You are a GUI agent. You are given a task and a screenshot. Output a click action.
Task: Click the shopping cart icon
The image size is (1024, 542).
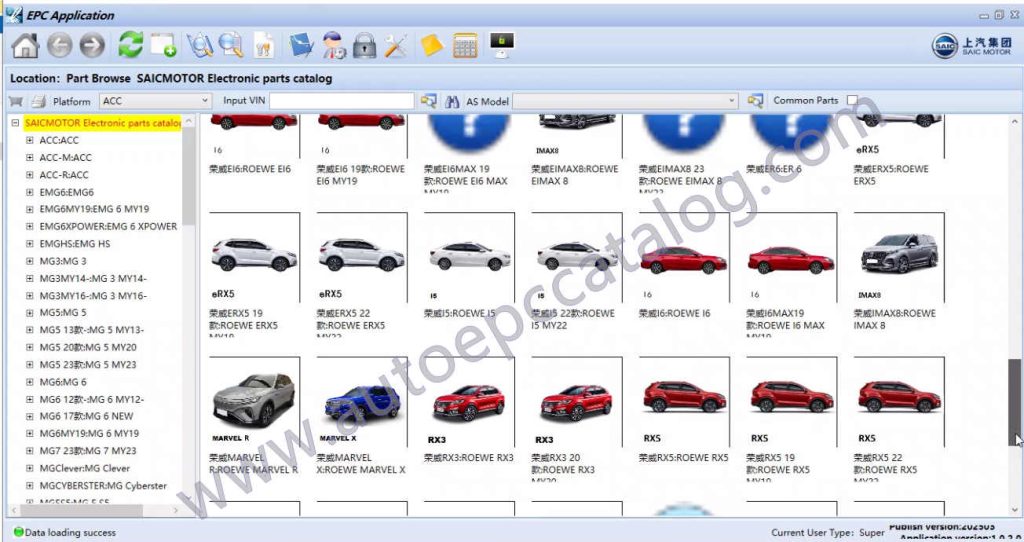16,101
